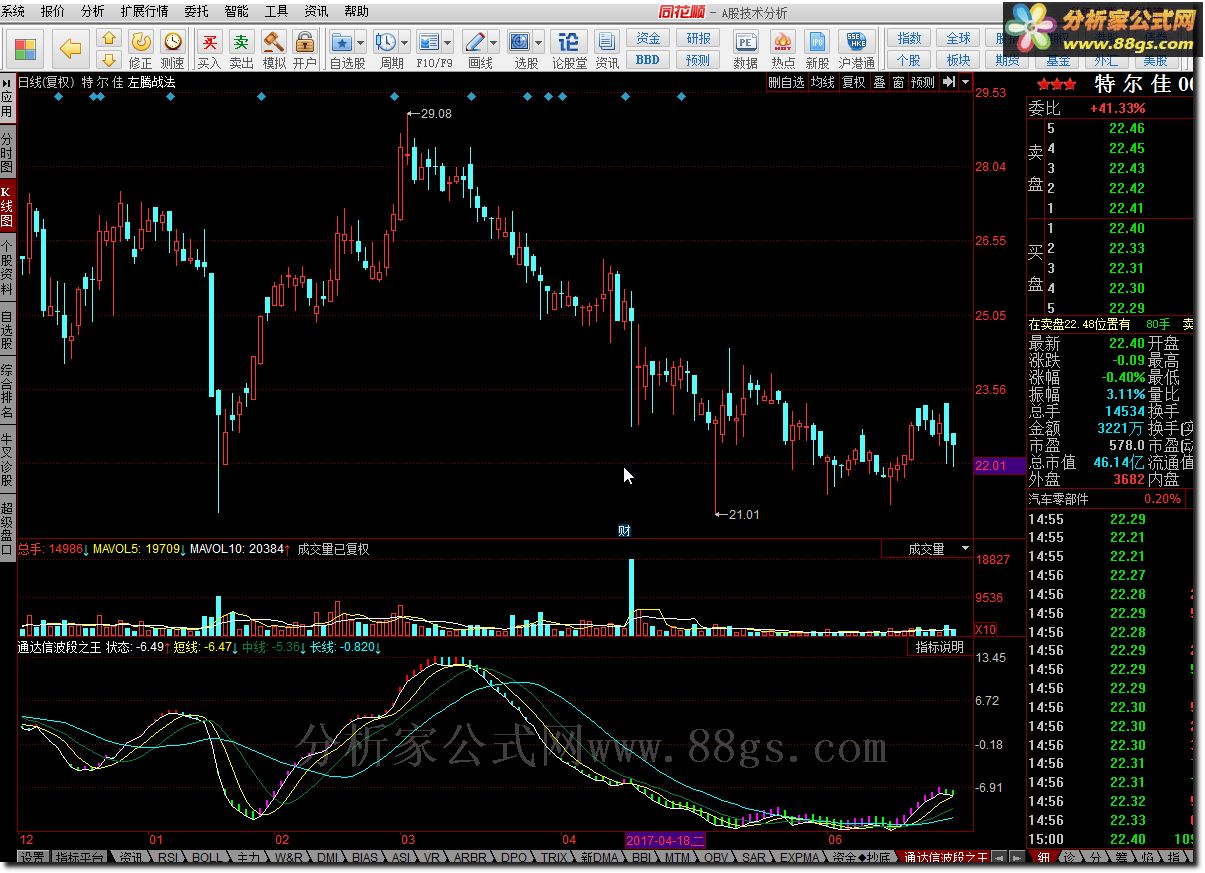Expand the 选股 dropdown arrow
Viewport: 1205px width, 873px height.
point(539,42)
